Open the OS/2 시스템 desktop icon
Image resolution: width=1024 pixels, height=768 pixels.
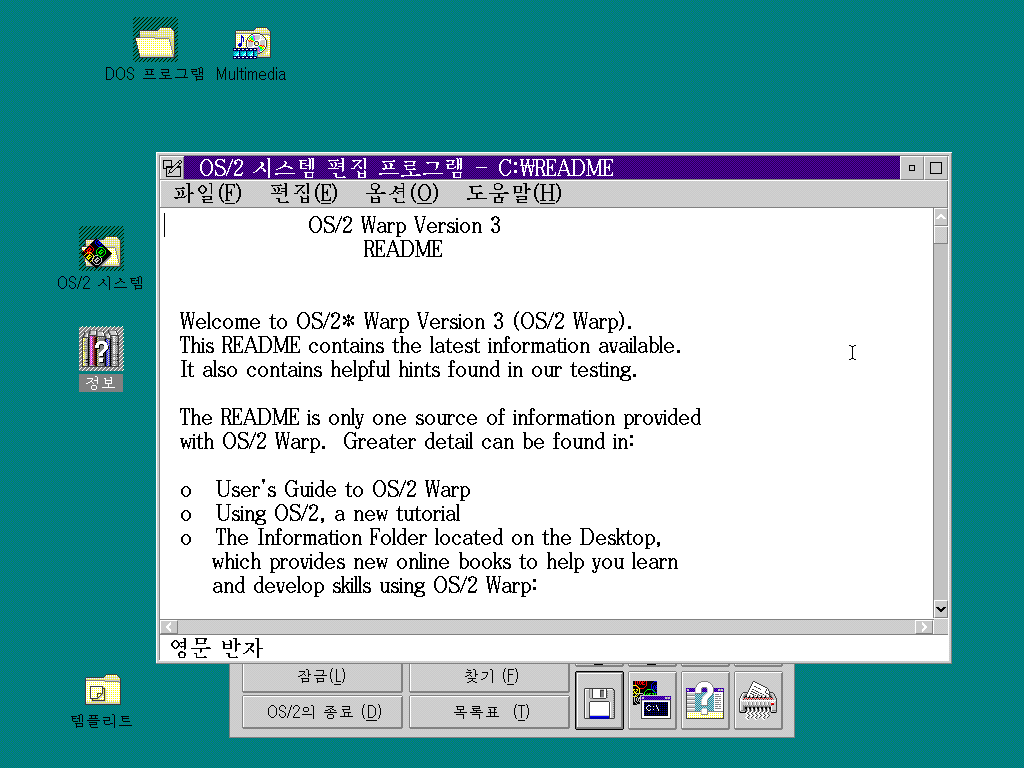point(101,248)
